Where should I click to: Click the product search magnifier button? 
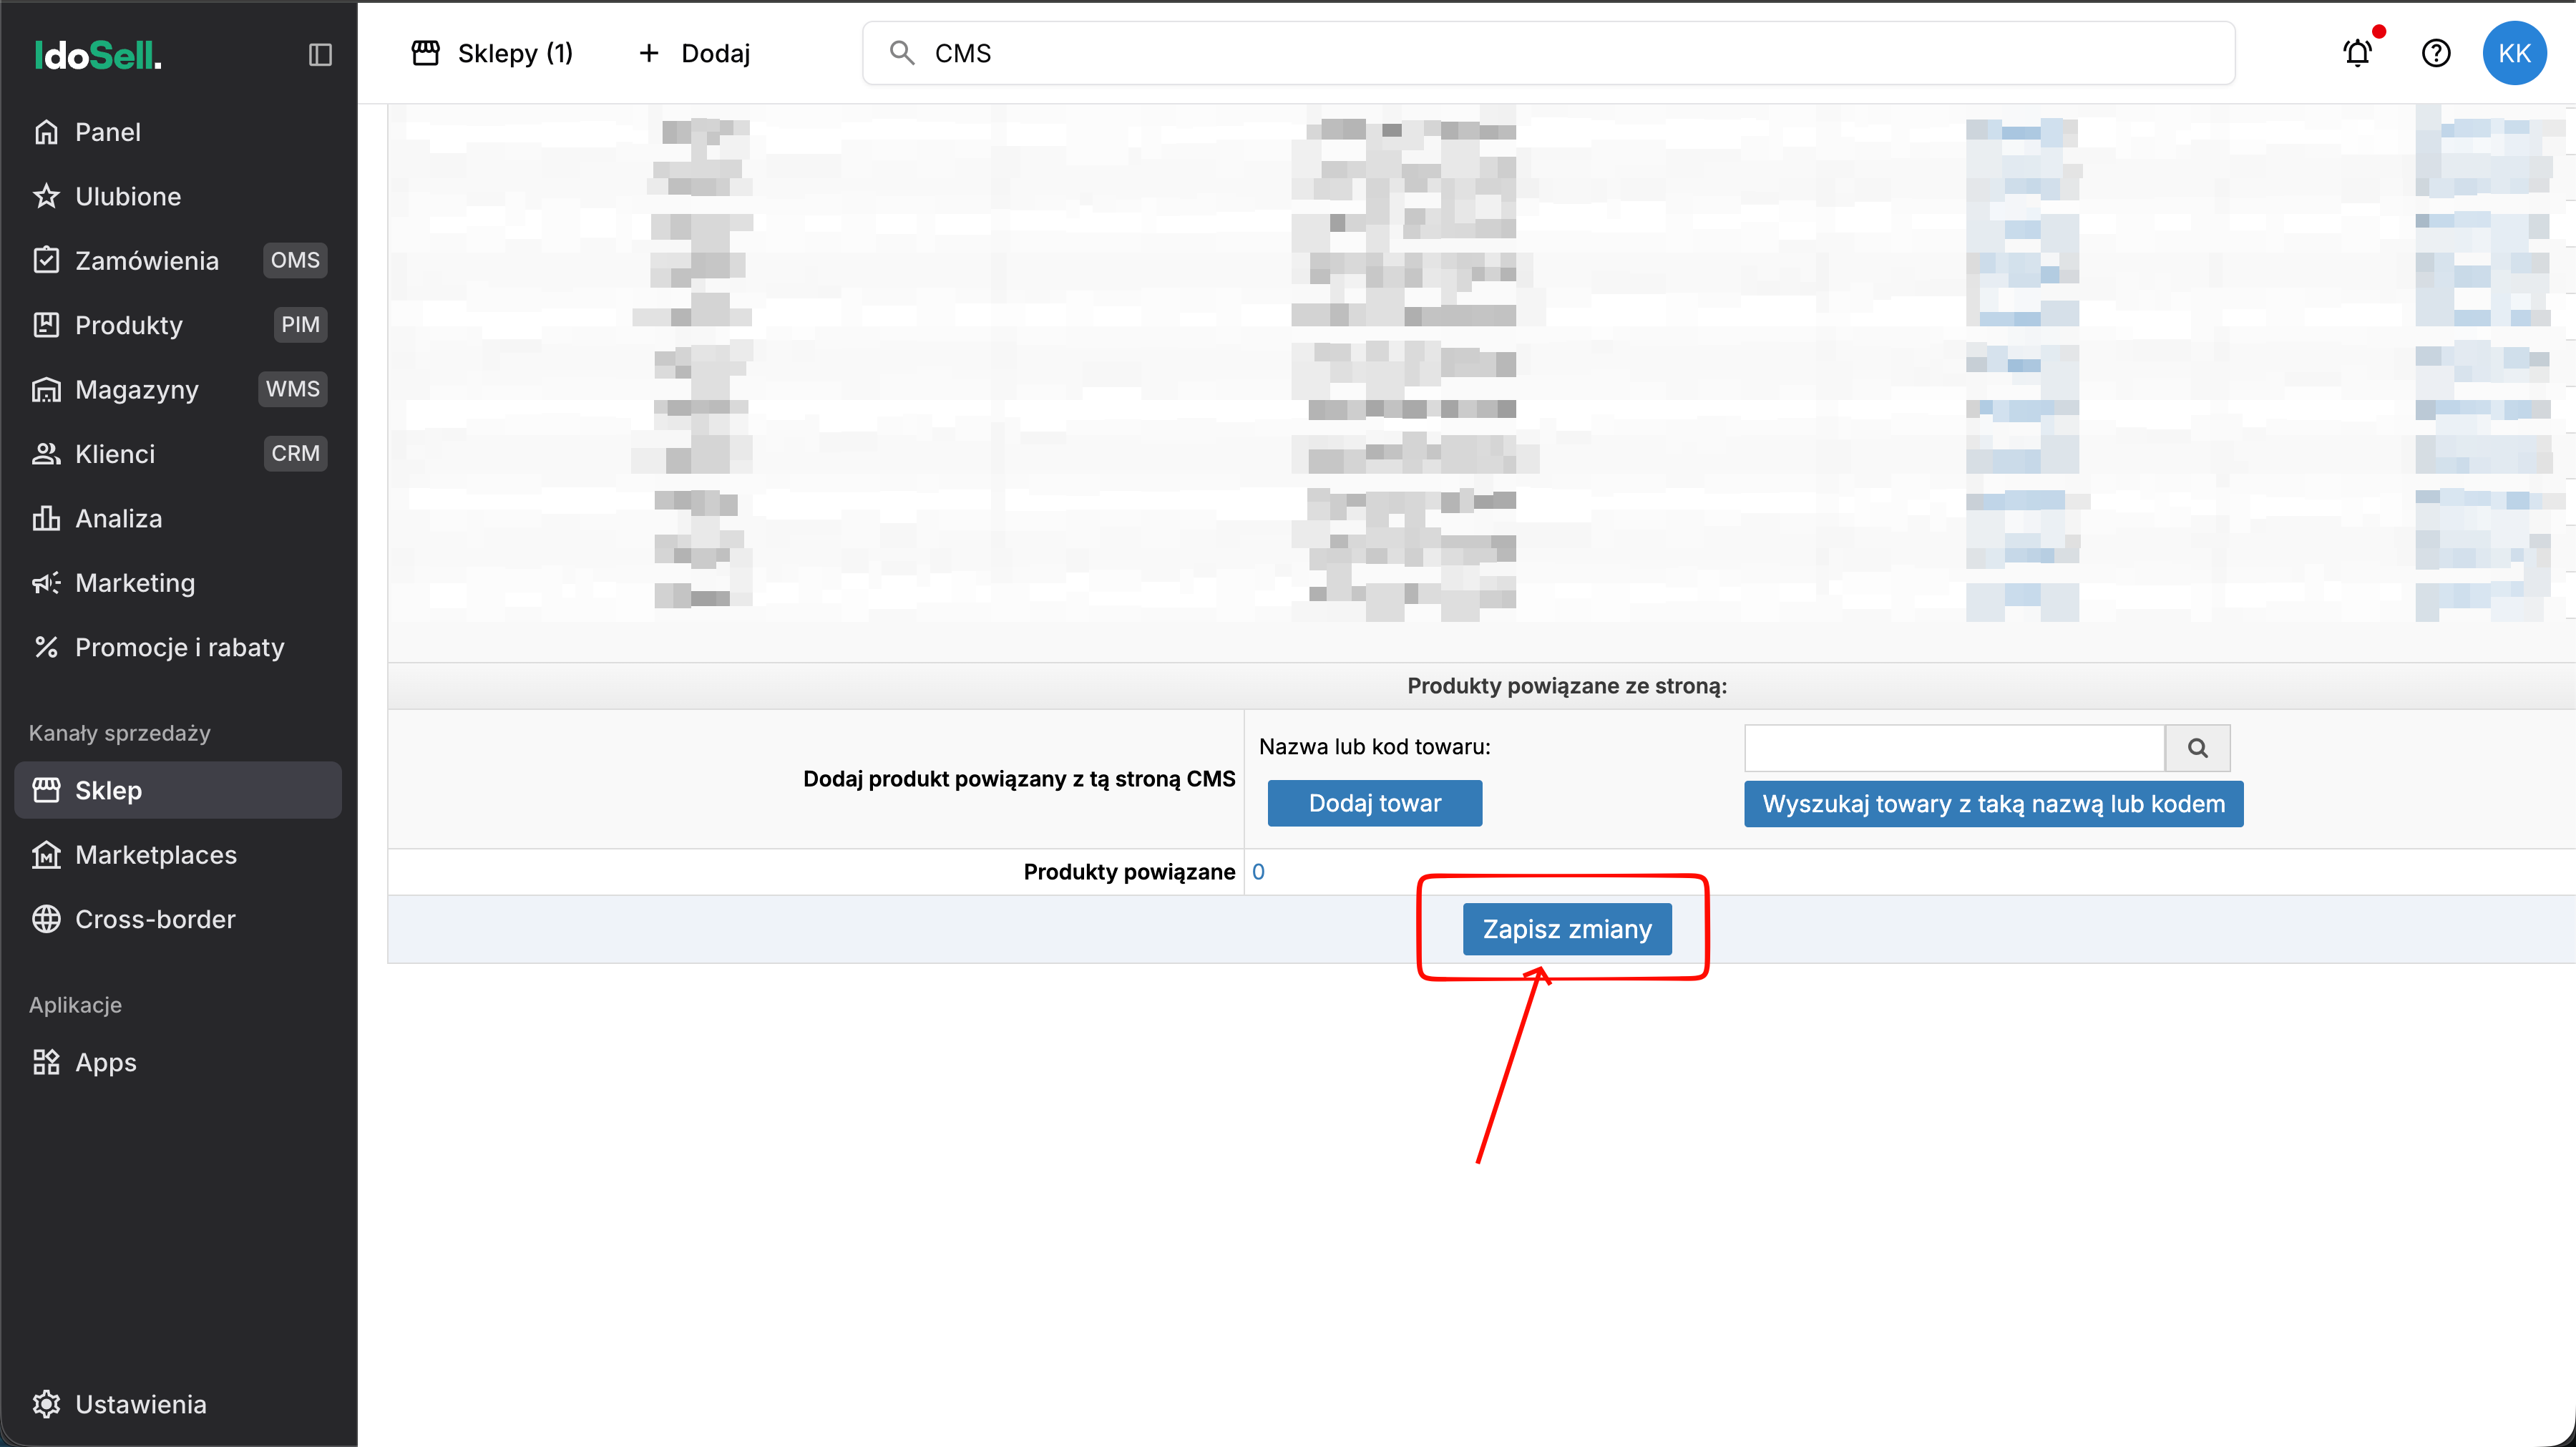tap(2198, 748)
